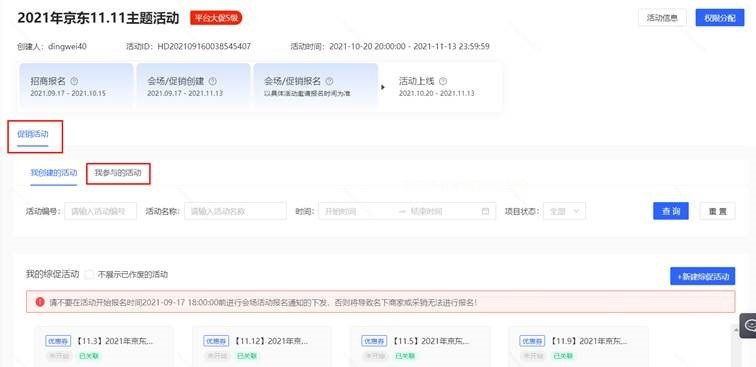Click 优惠券 tag on the 11.5 card

point(374,341)
